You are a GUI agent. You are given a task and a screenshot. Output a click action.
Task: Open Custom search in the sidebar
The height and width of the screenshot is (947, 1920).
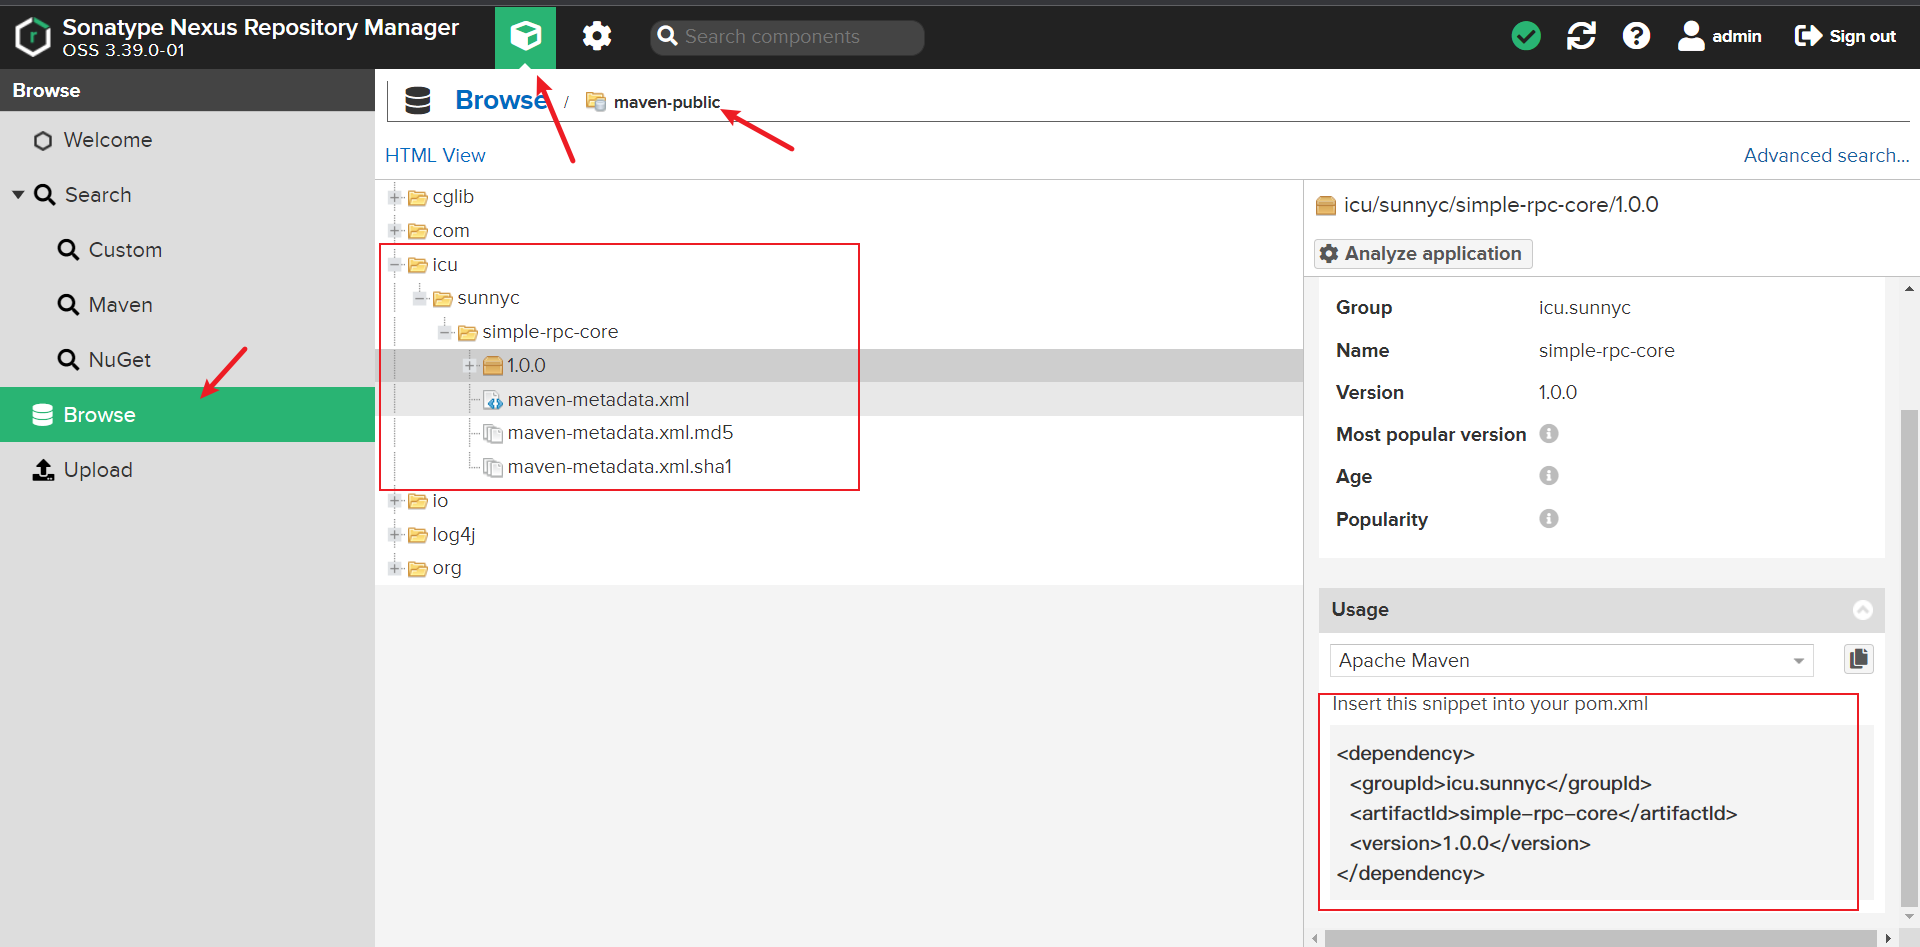click(x=188, y=250)
